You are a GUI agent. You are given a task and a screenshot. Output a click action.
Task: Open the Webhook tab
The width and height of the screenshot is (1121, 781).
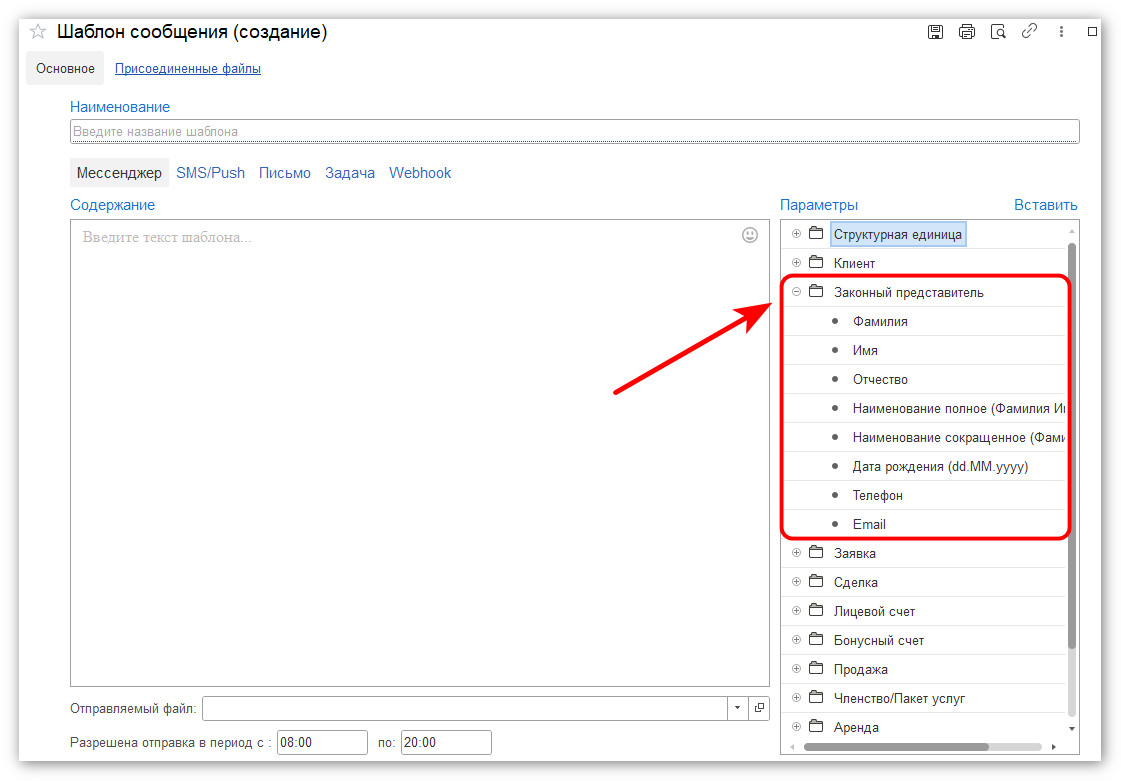420,173
